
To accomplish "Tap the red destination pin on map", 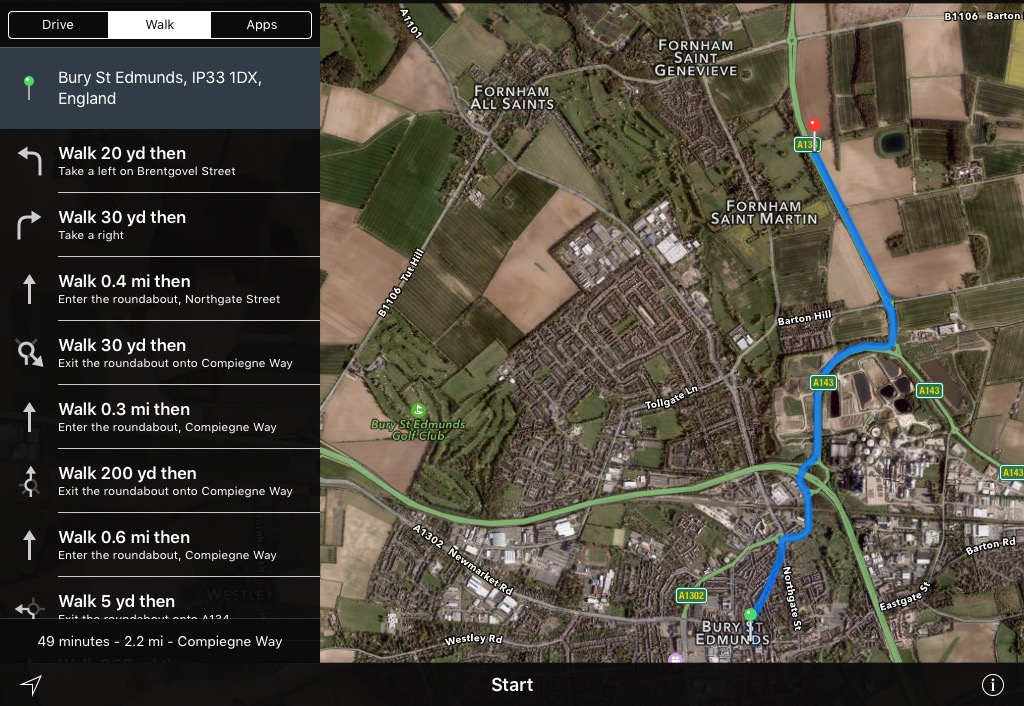I will [814, 125].
